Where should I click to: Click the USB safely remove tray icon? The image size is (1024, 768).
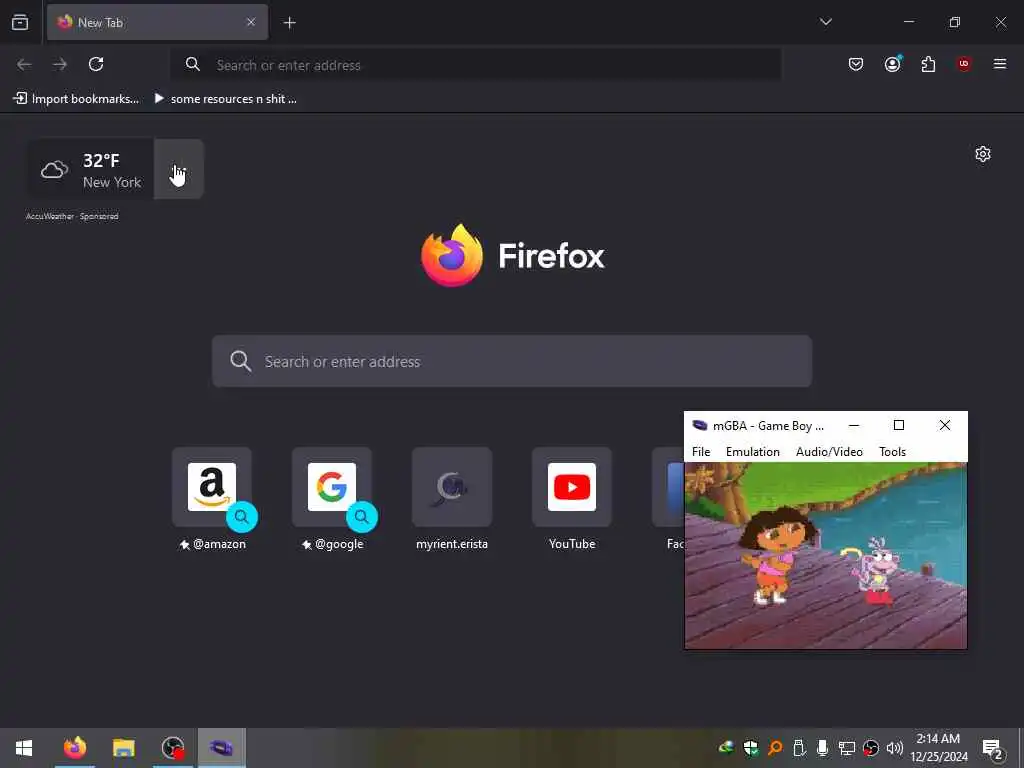click(x=799, y=748)
